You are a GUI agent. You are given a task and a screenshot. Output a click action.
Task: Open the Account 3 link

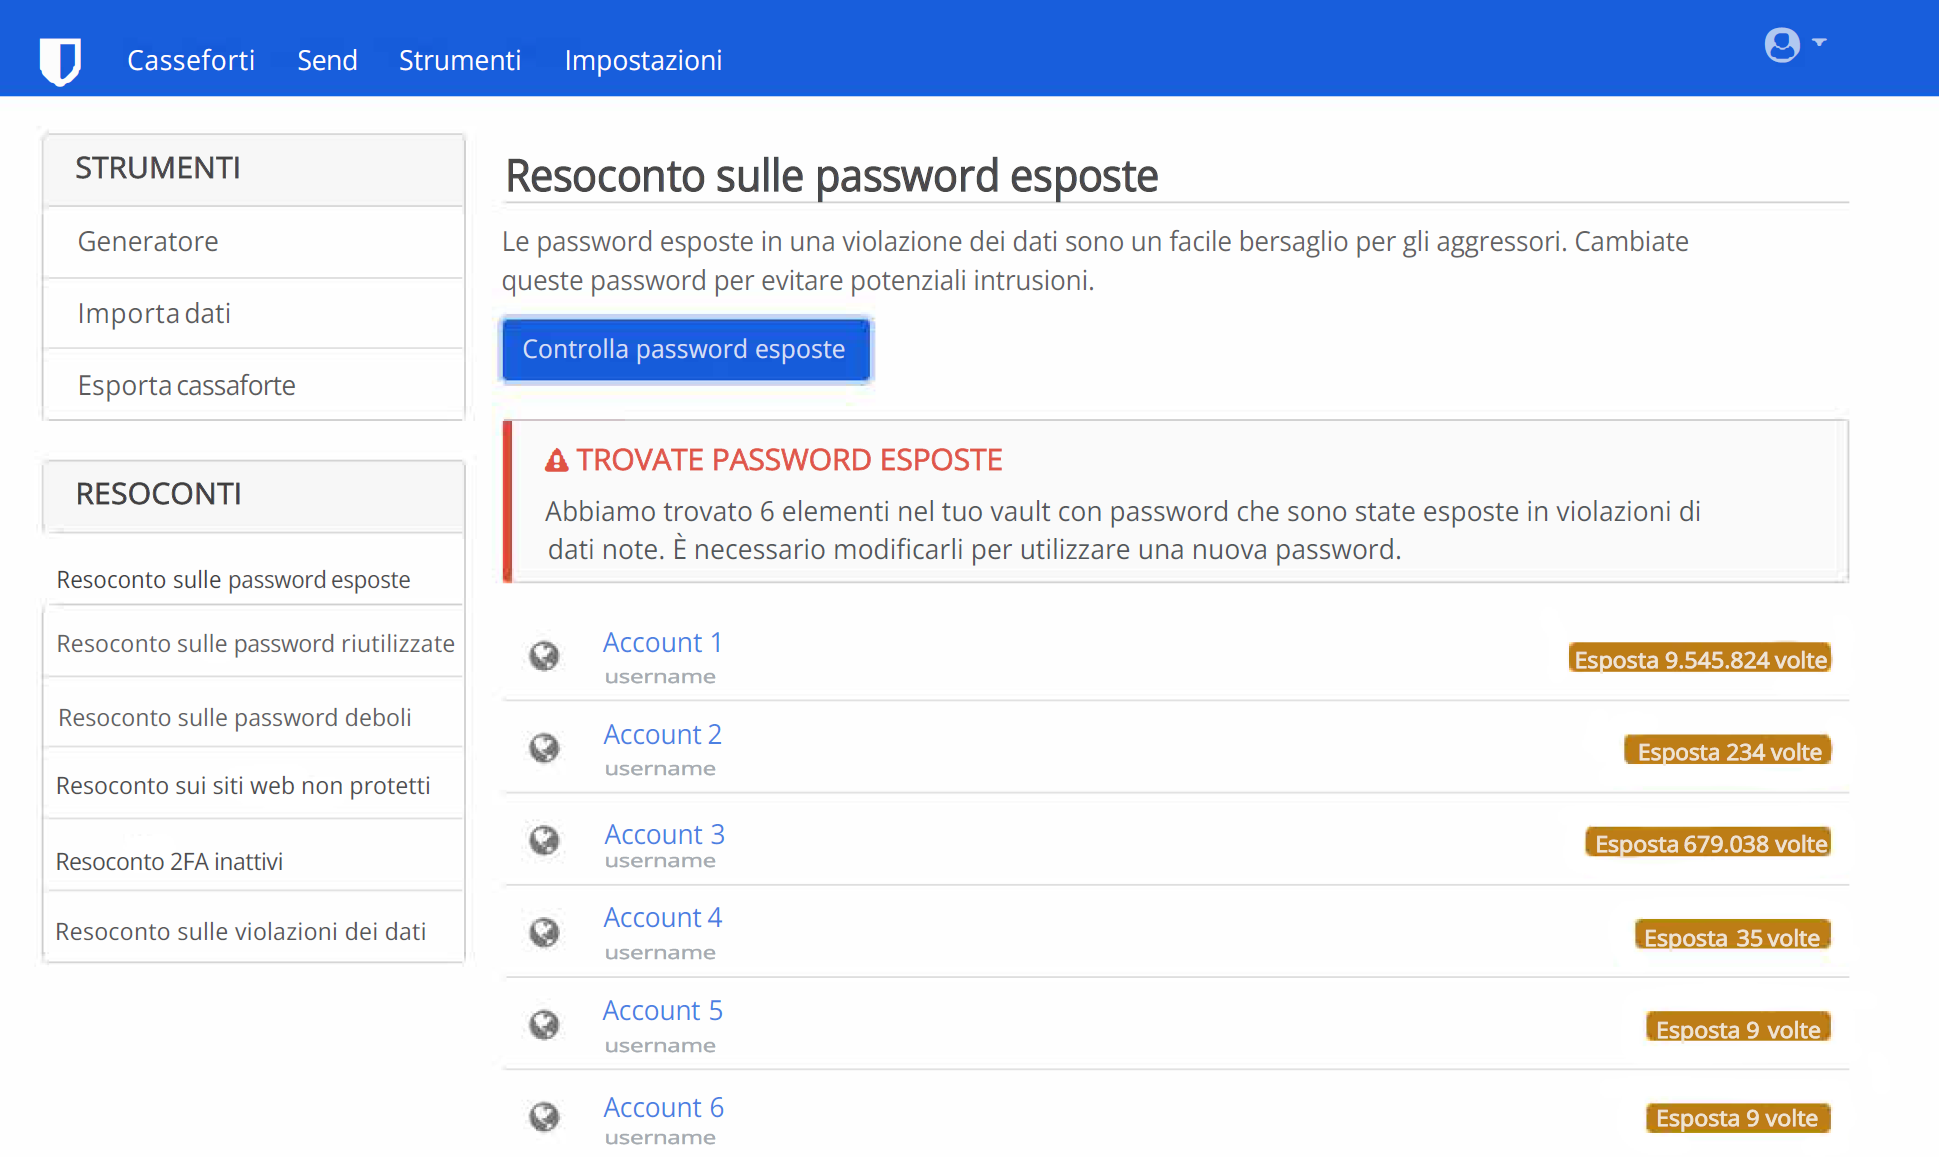click(664, 834)
